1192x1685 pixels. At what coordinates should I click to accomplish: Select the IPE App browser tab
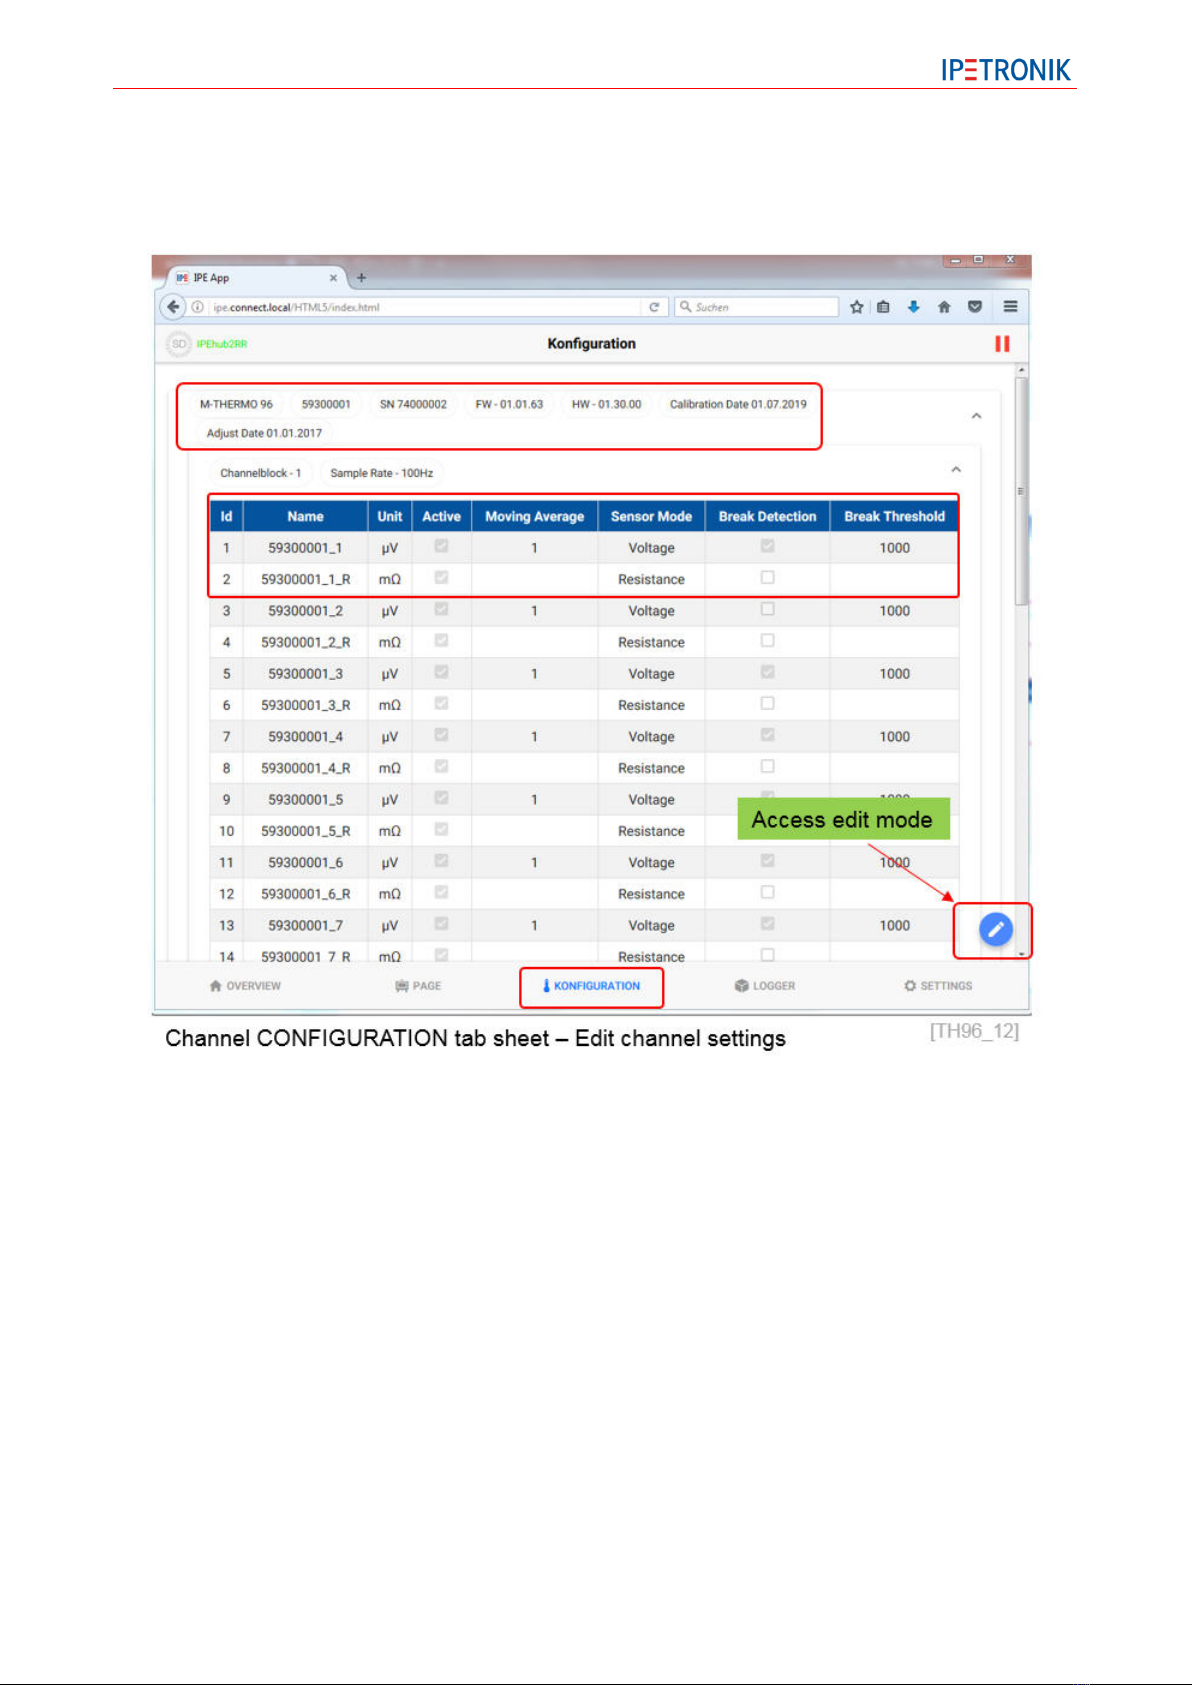pos(257,278)
